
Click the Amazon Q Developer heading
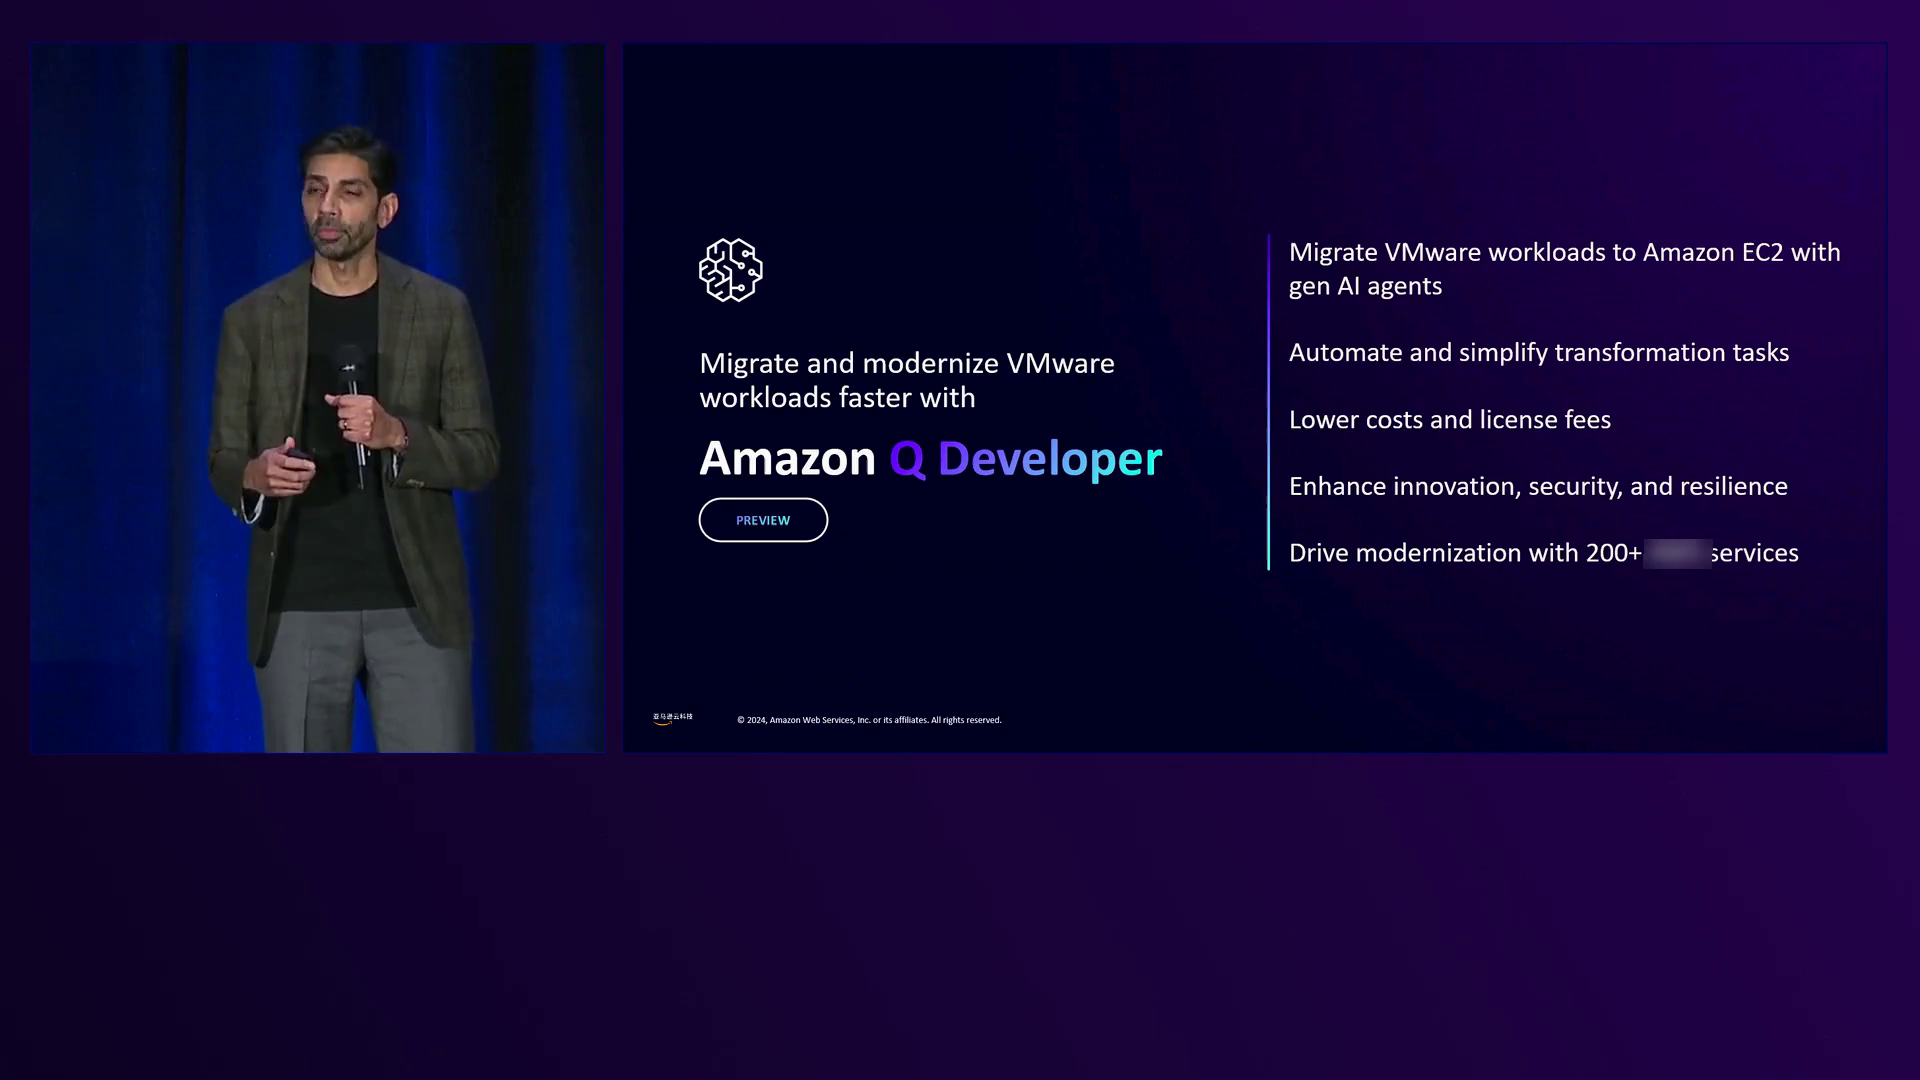tap(930, 458)
